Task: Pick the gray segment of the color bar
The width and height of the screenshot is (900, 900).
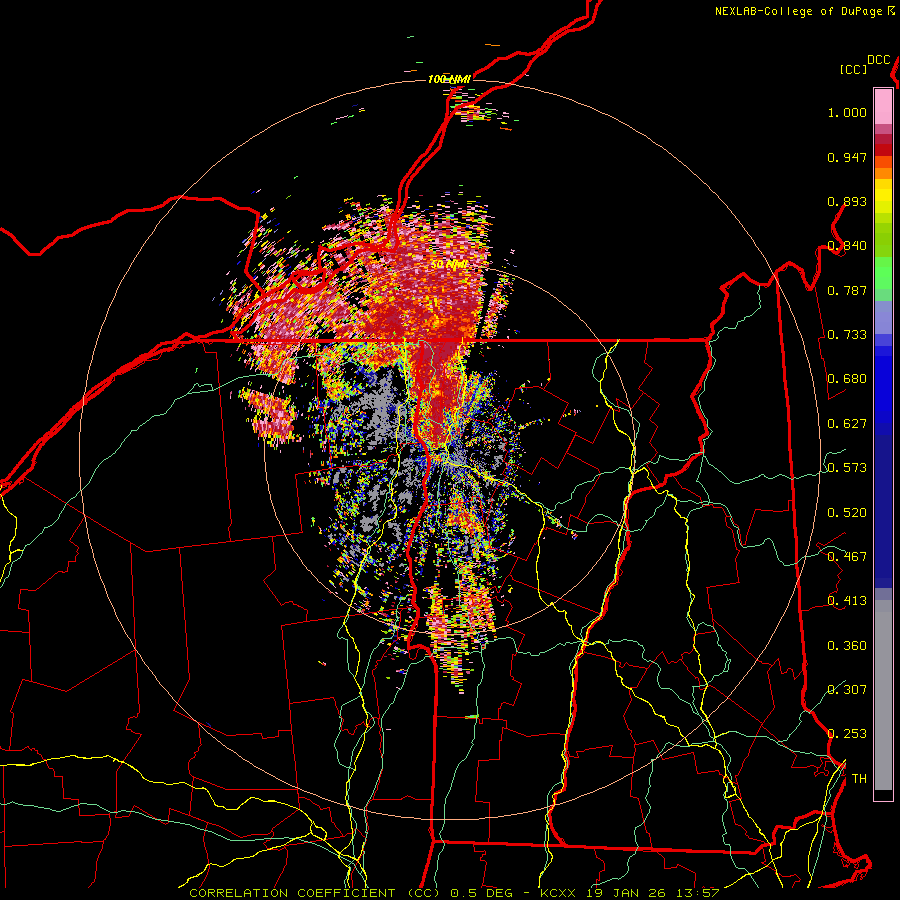Action: tap(883, 695)
